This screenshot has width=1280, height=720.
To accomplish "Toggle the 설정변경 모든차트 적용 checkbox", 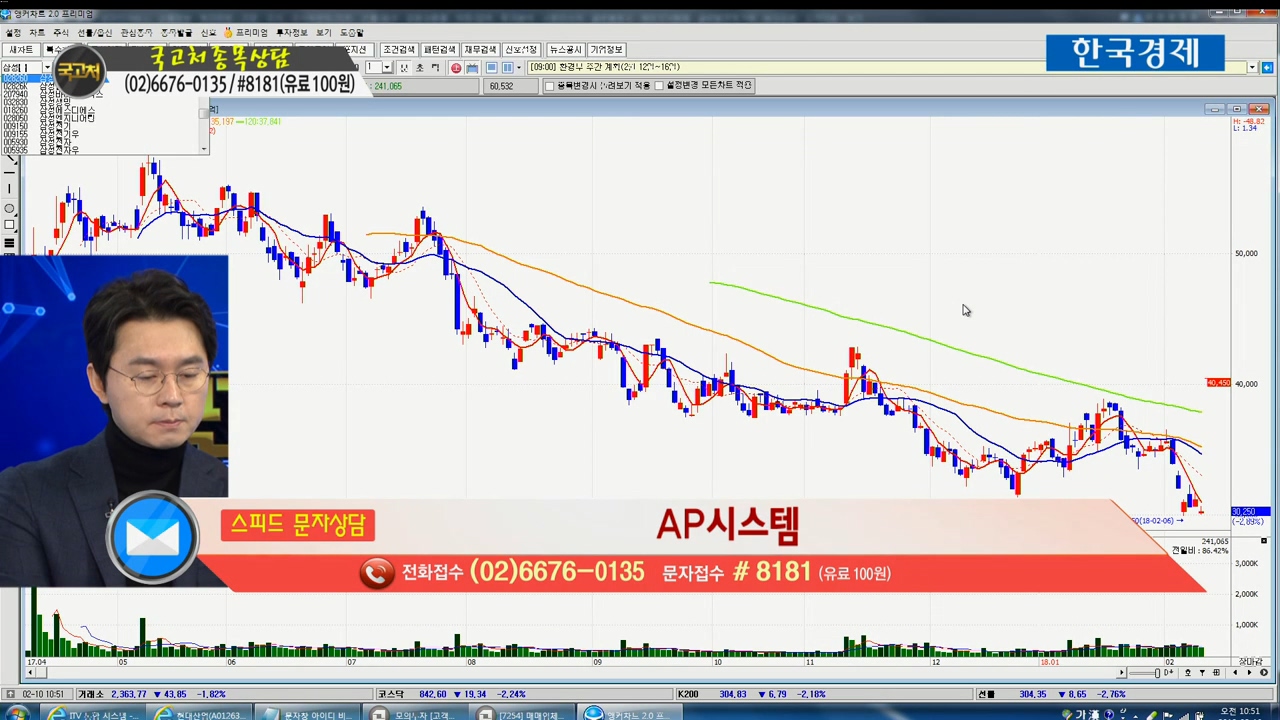I will [659, 86].
